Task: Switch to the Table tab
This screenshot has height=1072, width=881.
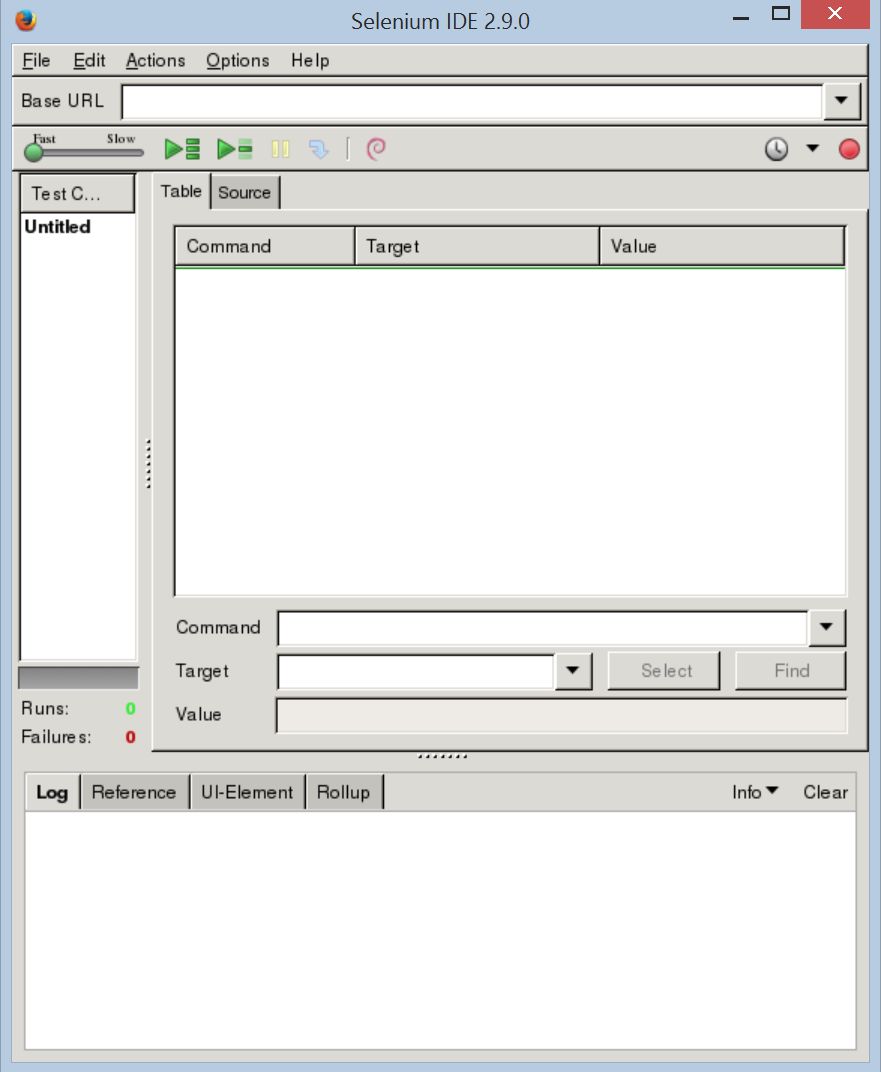Action: coord(181,191)
